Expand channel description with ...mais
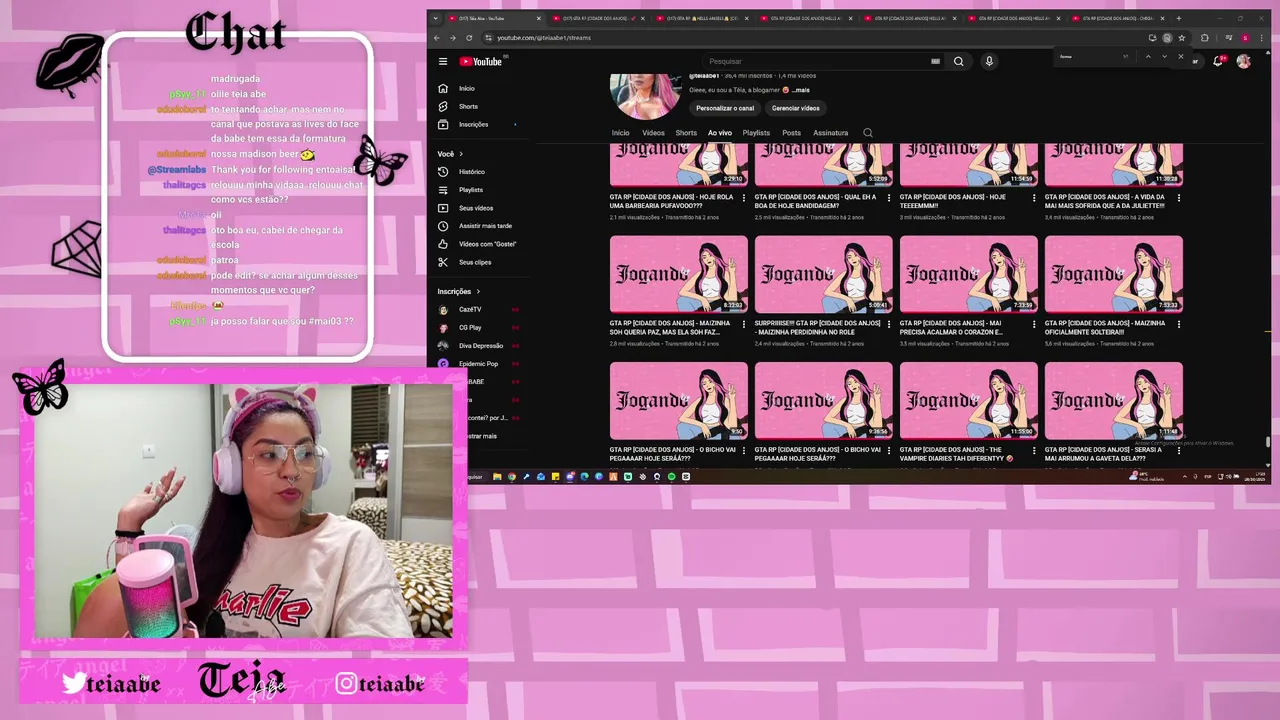The image size is (1280, 720). [801, 90]
